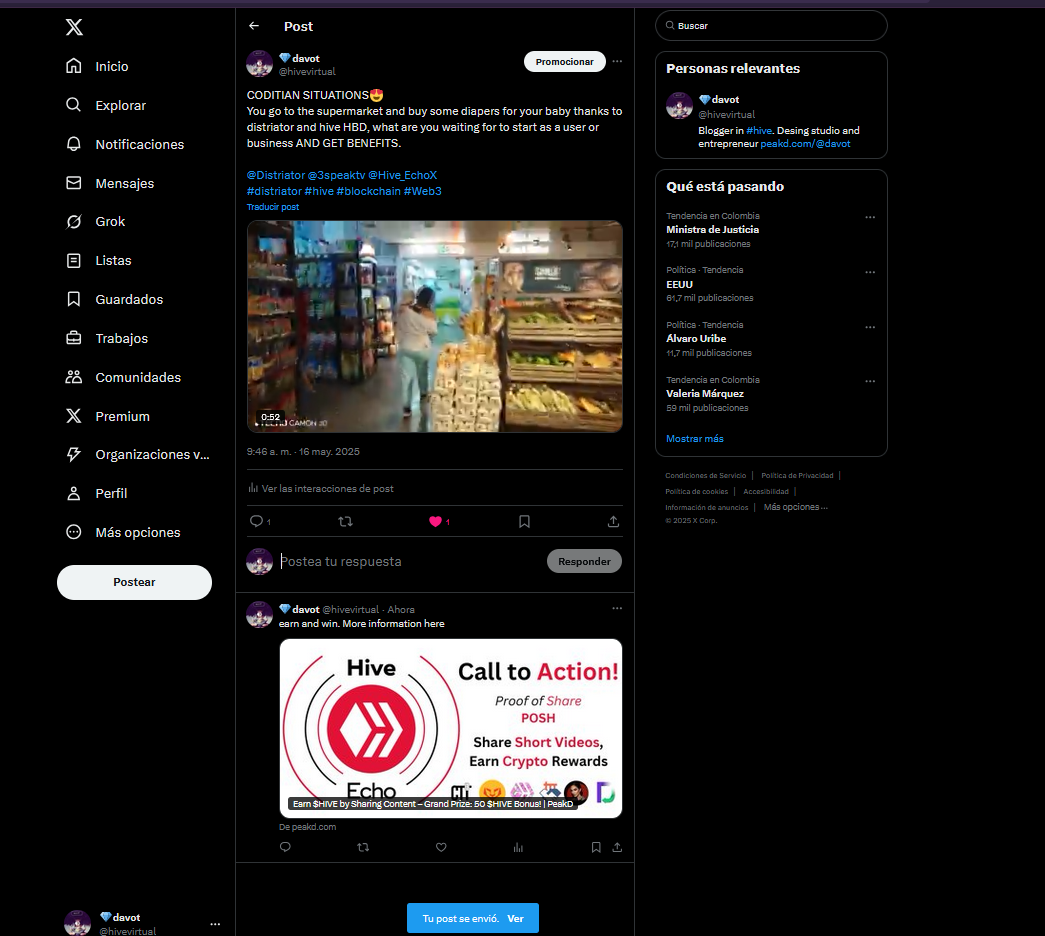Click Accesibilidad footer link
The height and width of the screenshot is (936, 1045).
tap(766, 491)
